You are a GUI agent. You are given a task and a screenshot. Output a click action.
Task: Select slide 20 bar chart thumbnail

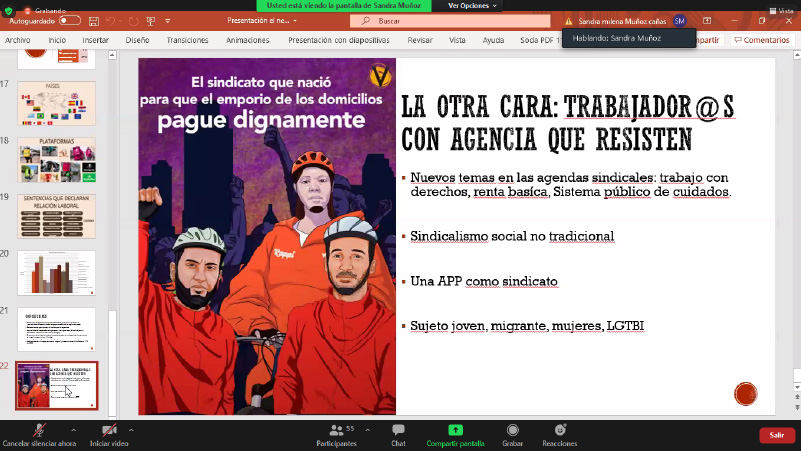click(56, 273)
